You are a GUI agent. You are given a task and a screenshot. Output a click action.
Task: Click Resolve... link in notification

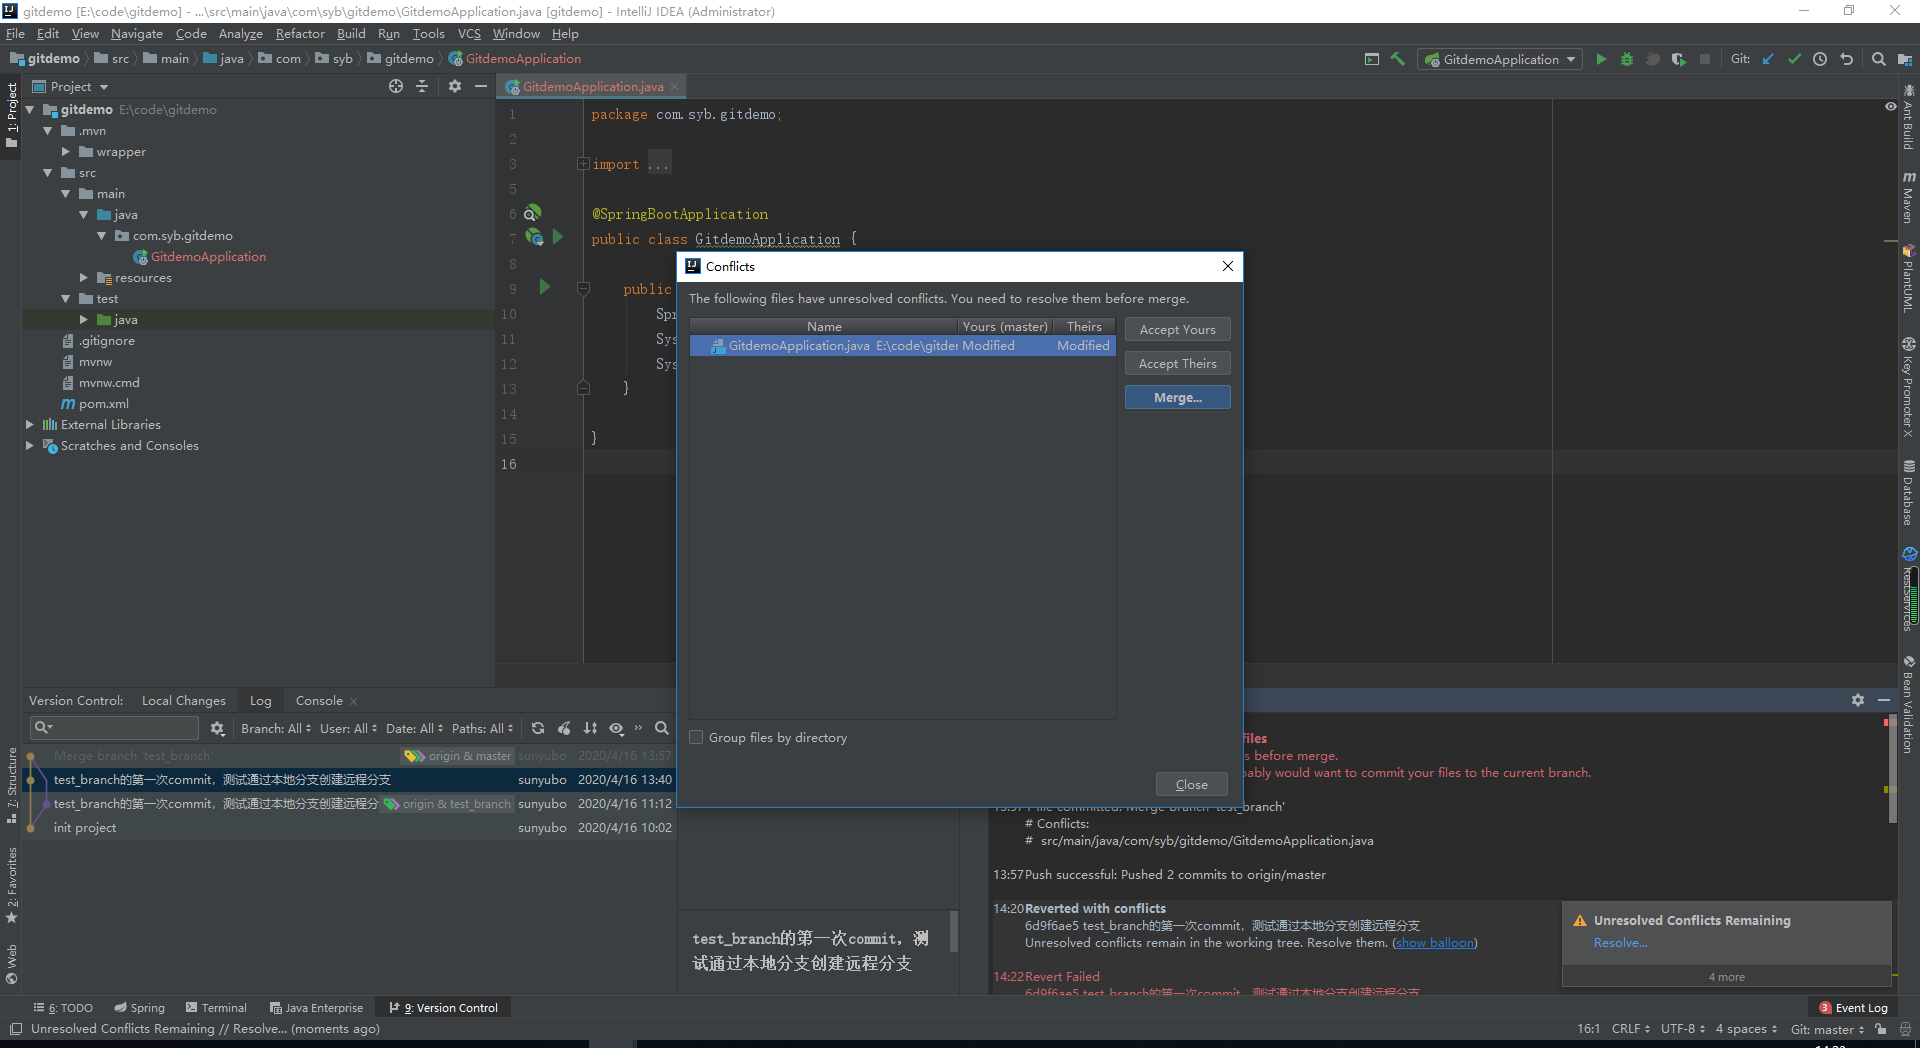(1620, 942)
